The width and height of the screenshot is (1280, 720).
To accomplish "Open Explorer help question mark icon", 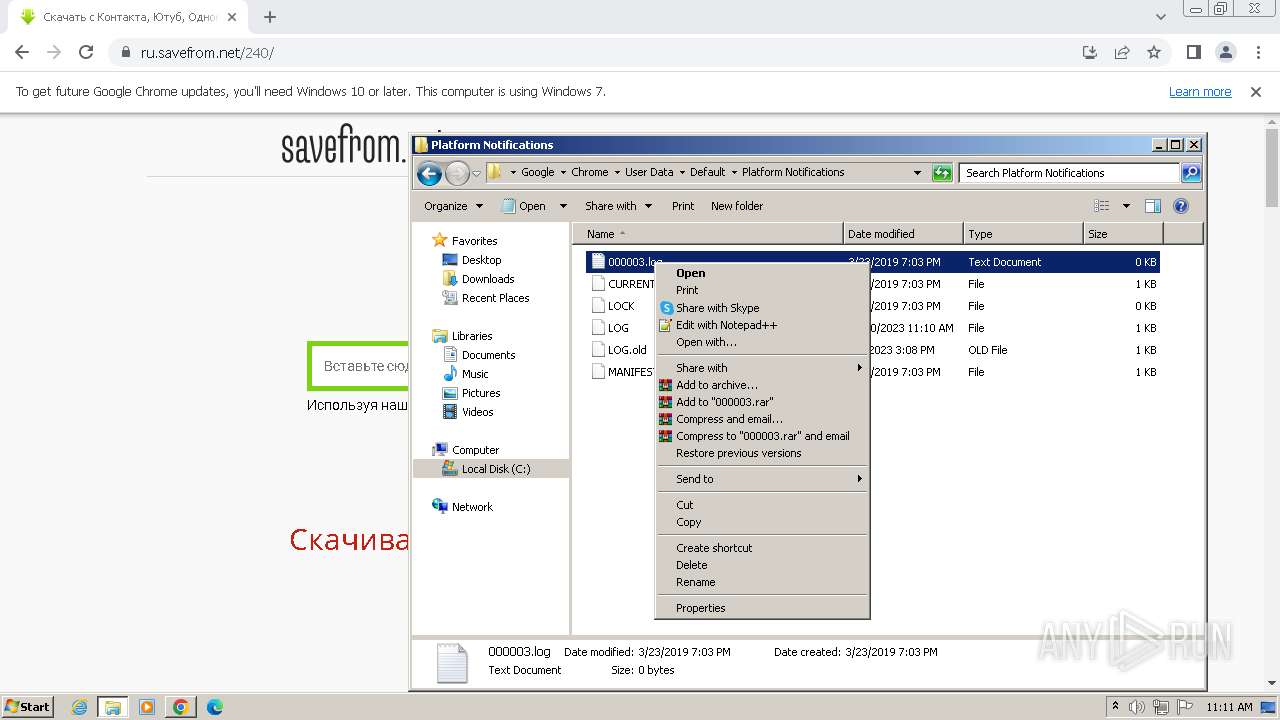I will tap(1180, 206).
